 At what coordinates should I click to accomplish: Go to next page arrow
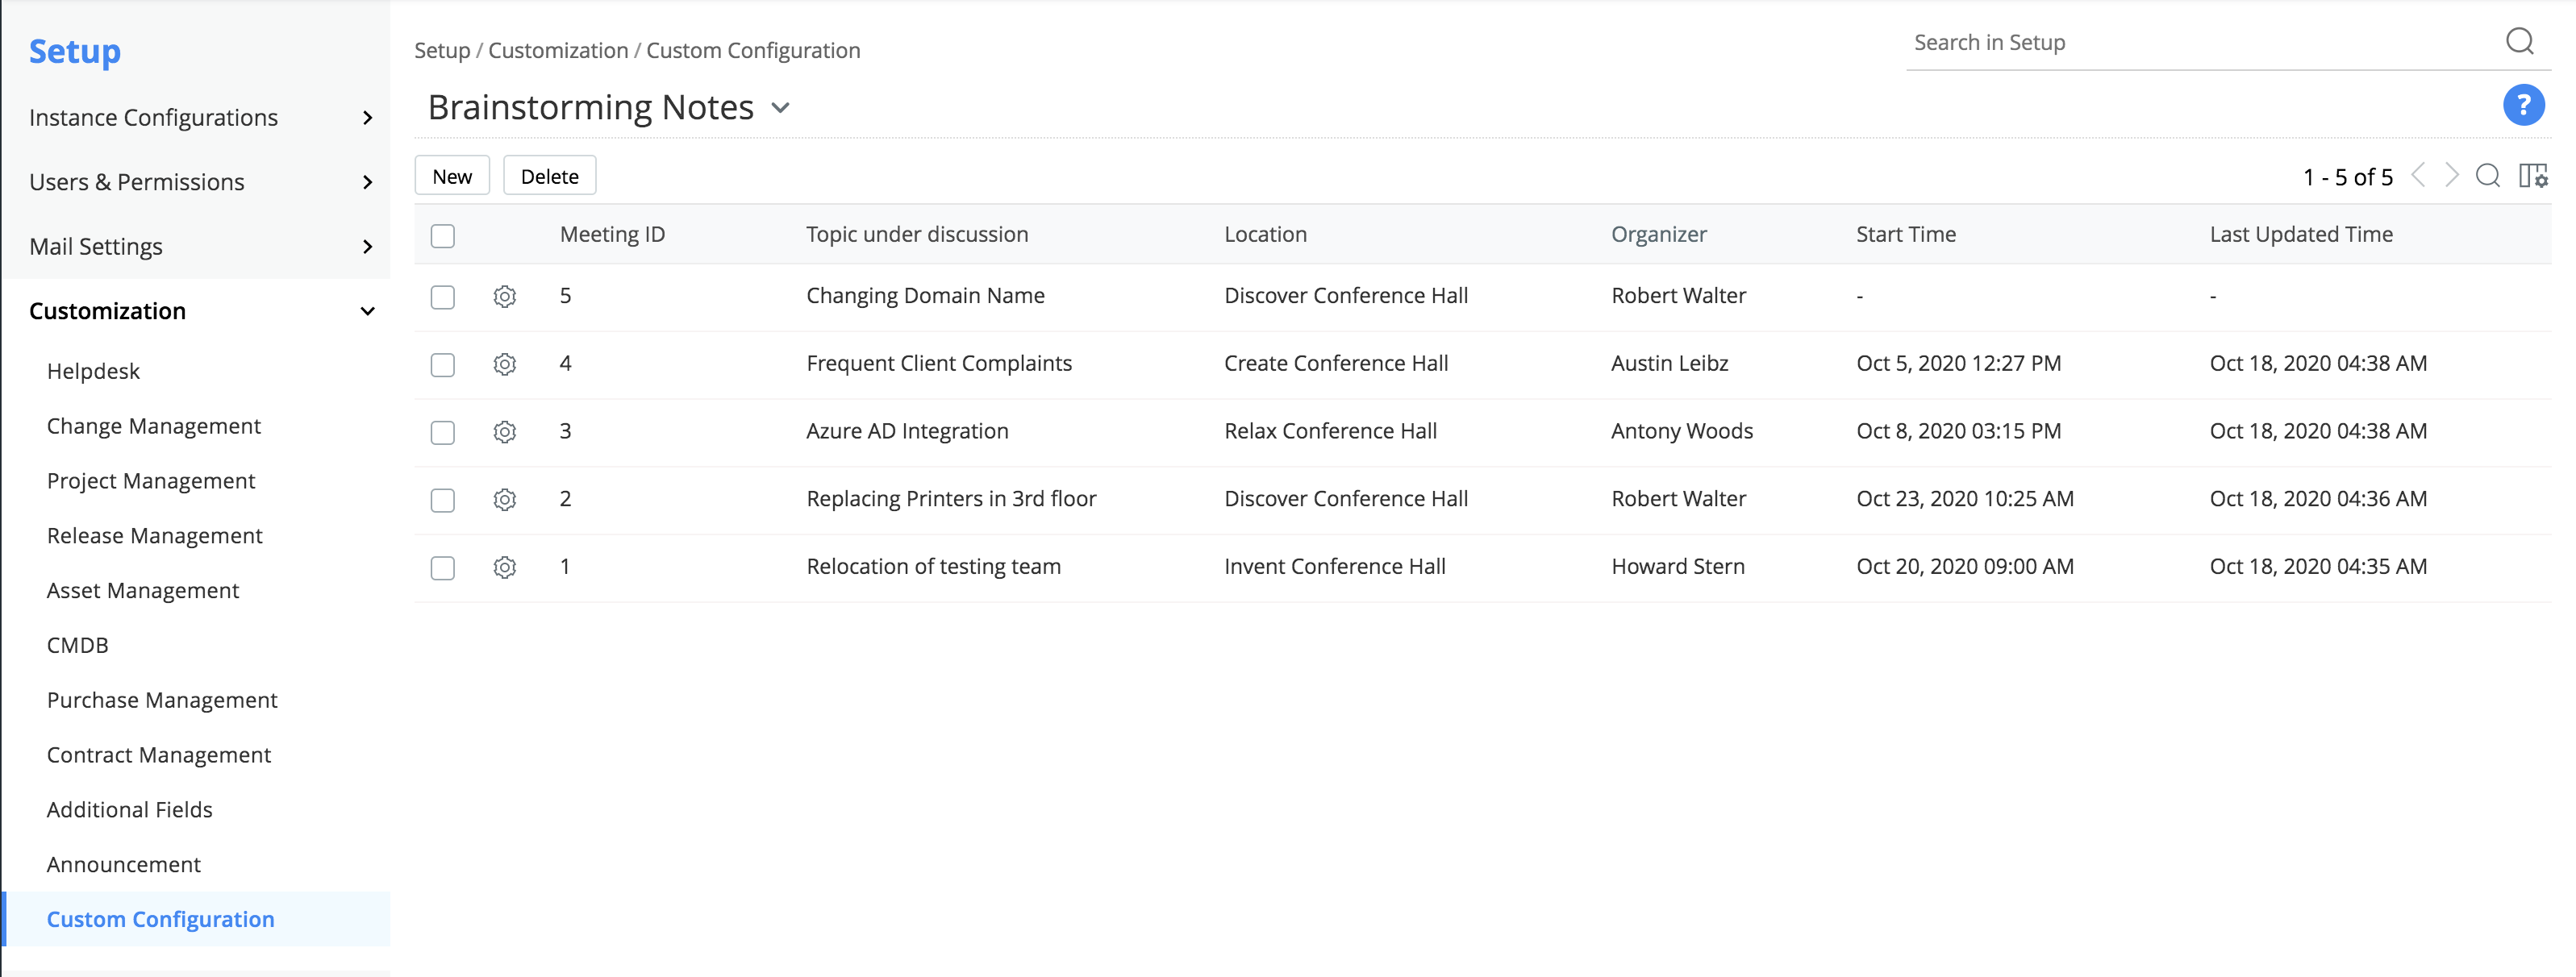click(2452, 176)
